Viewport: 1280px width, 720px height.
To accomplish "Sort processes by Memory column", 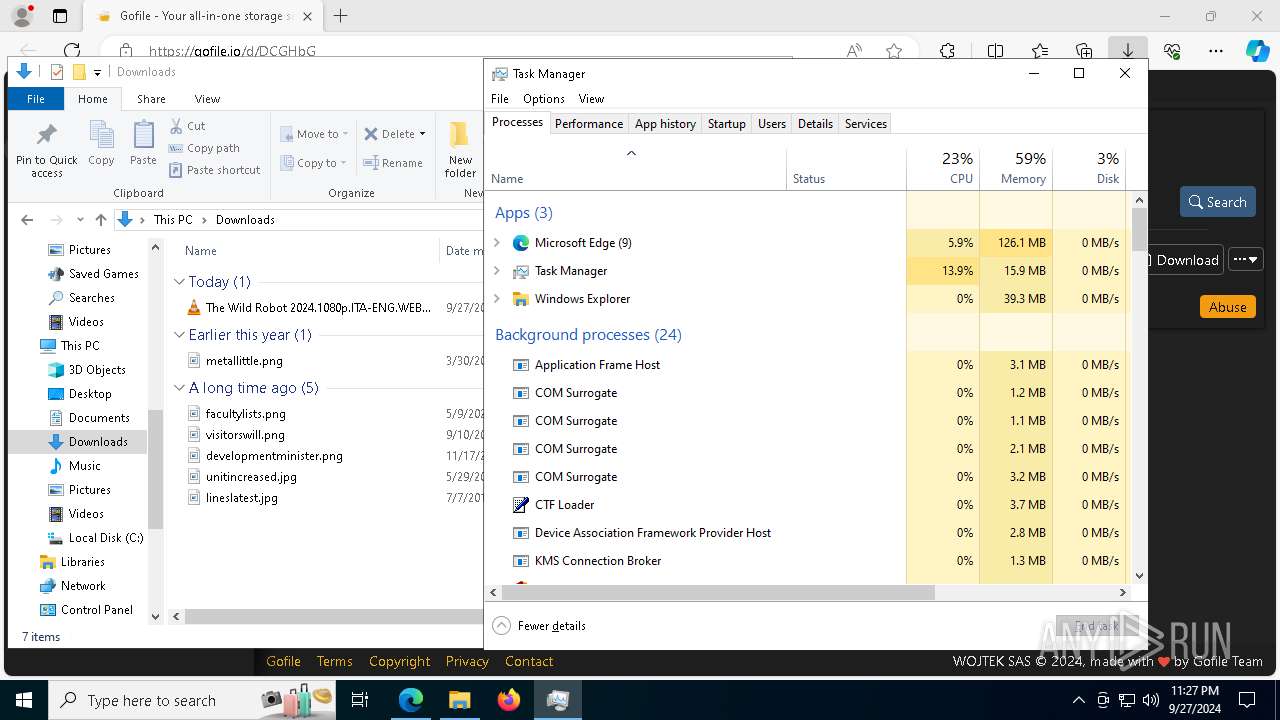I will tap(1016, 168).
